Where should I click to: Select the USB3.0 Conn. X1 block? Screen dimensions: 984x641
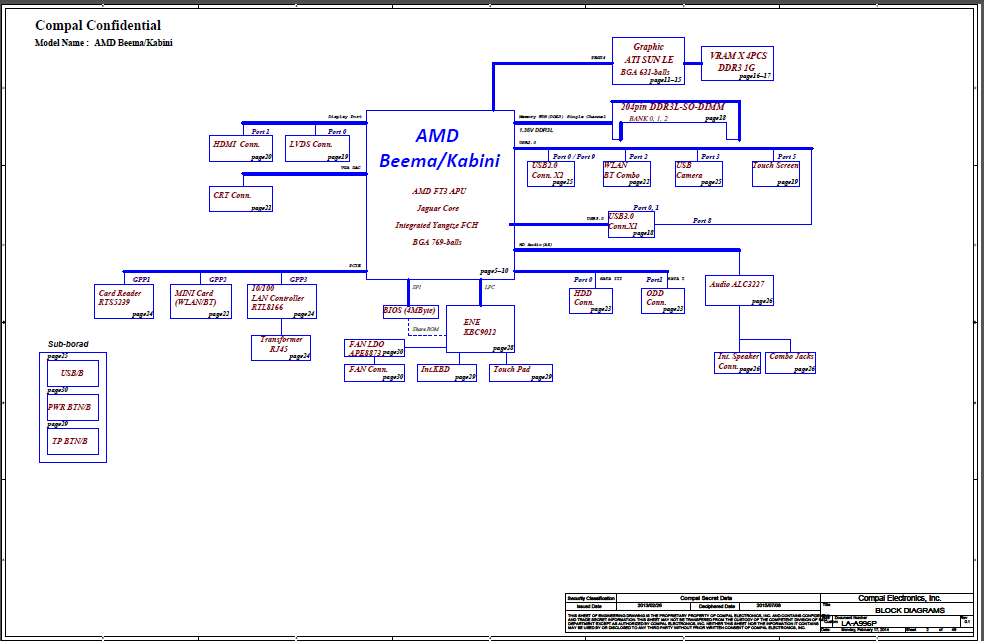coord(631,224)
